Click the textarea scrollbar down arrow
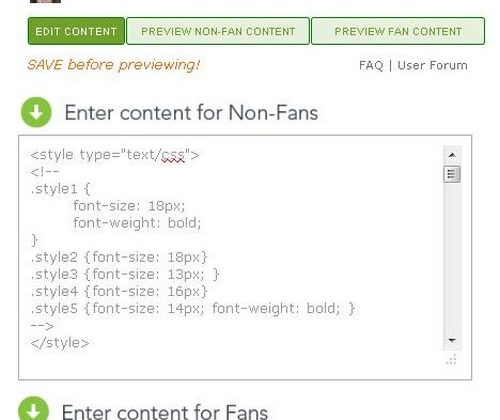500x420 pixels. [452, 340]
